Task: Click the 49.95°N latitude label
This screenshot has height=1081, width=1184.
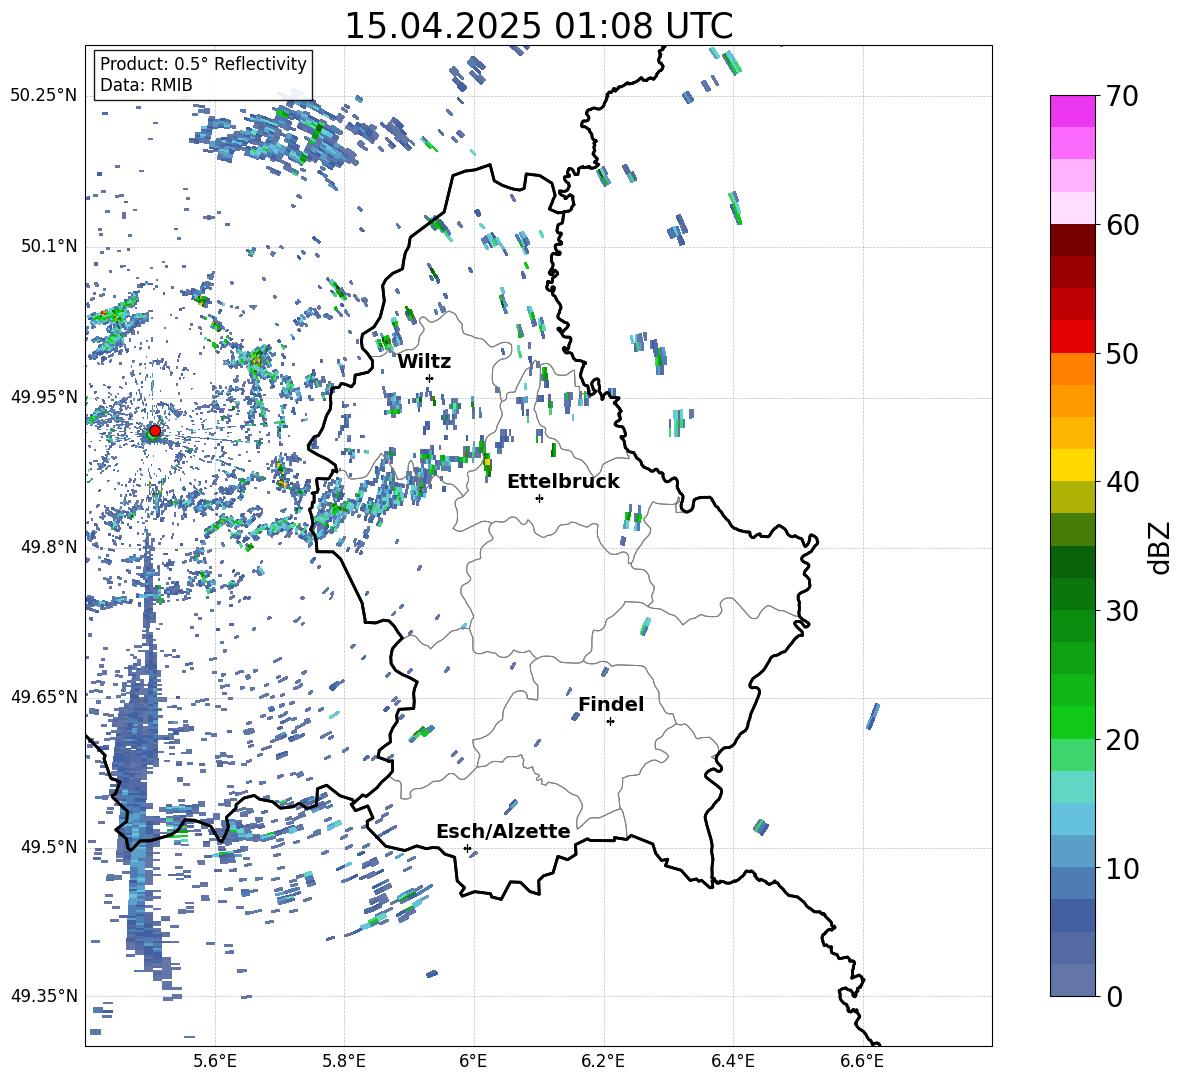Action: point(44,397)
